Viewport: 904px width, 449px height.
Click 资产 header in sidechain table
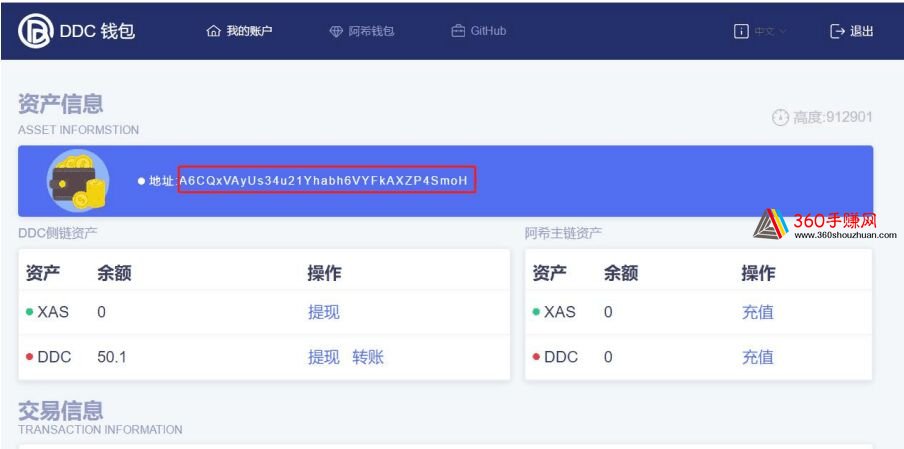coord(43,273)
